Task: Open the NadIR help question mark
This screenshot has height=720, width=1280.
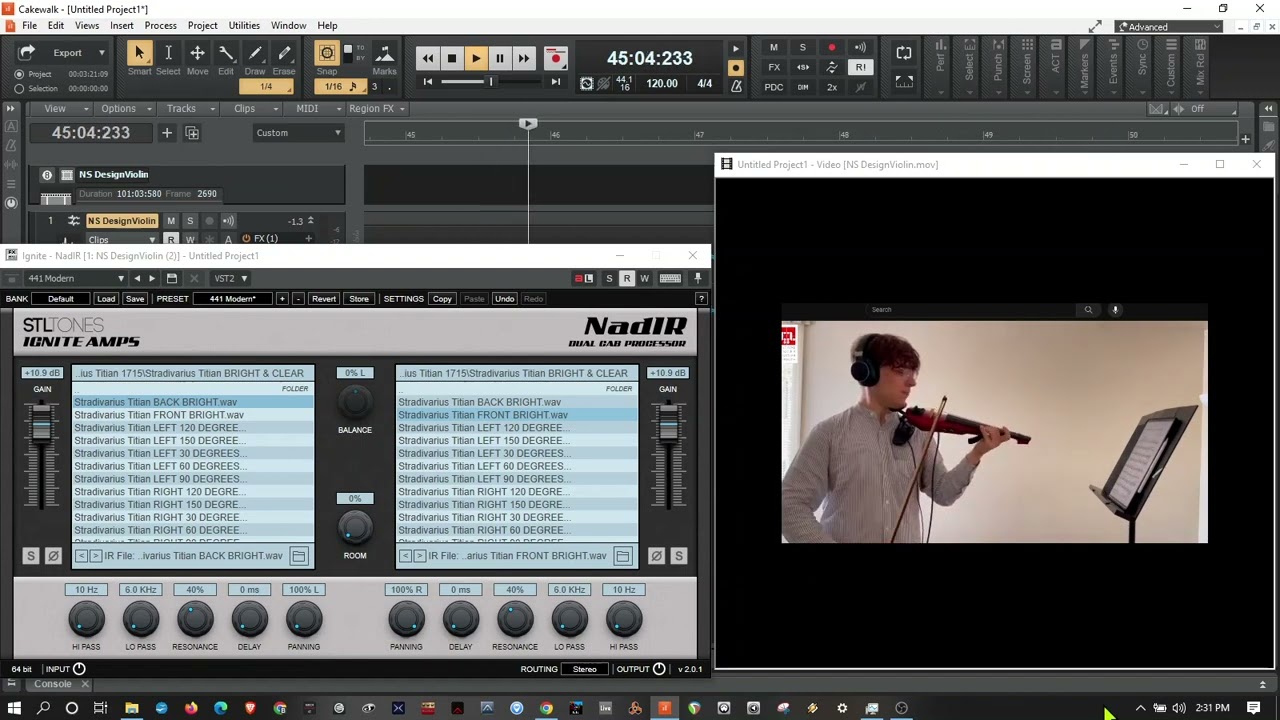Action: tap(701, 299)
